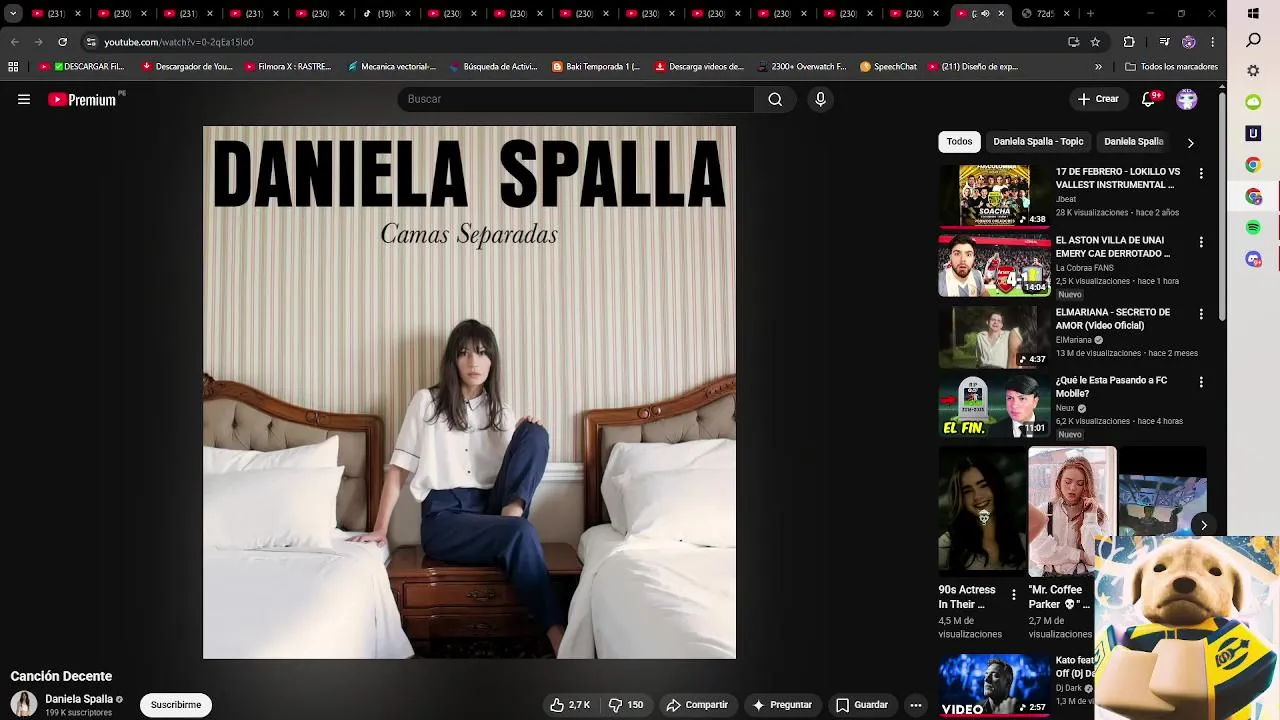Screen dimensions: 1280x720
Task: Open Chrome three-dot menu
Action: click(x=1212, y=42)
